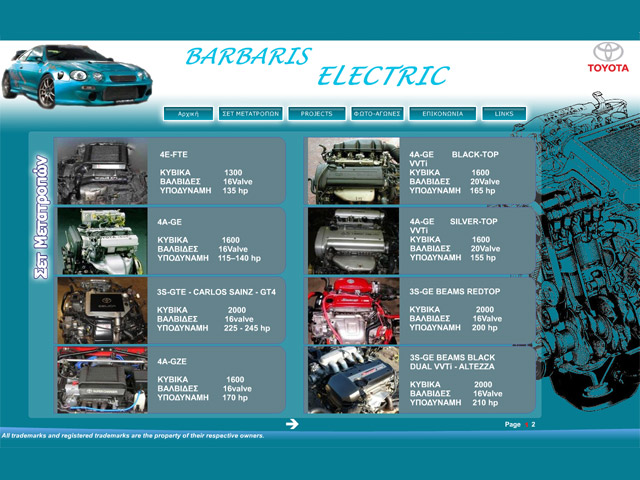Click the blue Celica car image
This screenshot has width=640, height=480.
point(77,77)
